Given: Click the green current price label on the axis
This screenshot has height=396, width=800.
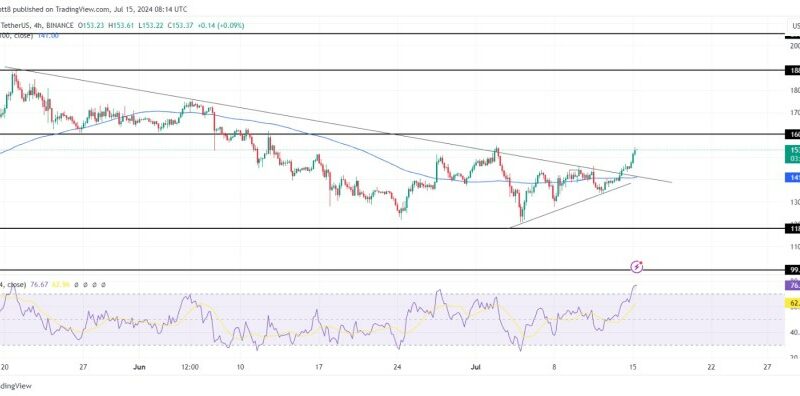Looking at the screenshot, I should point(793,154).
